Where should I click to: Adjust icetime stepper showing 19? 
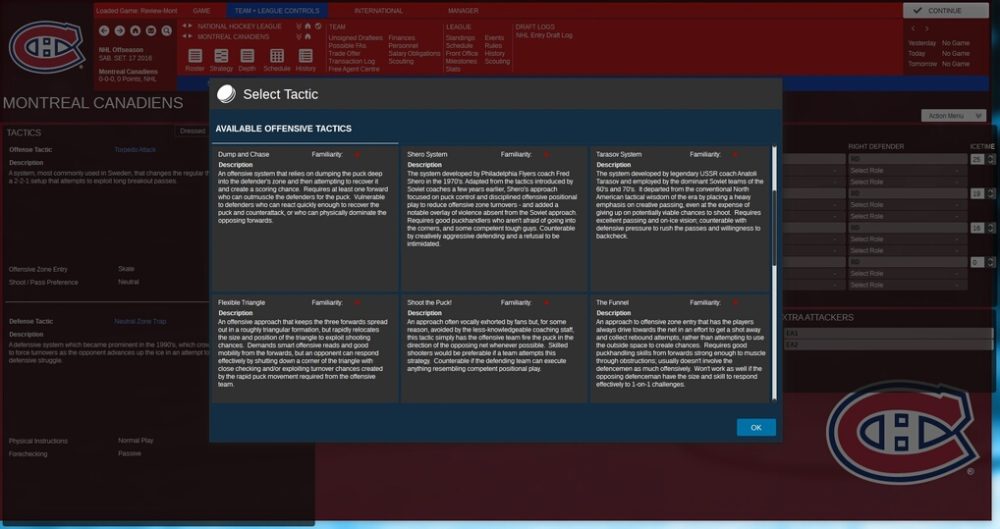point(991,193)
